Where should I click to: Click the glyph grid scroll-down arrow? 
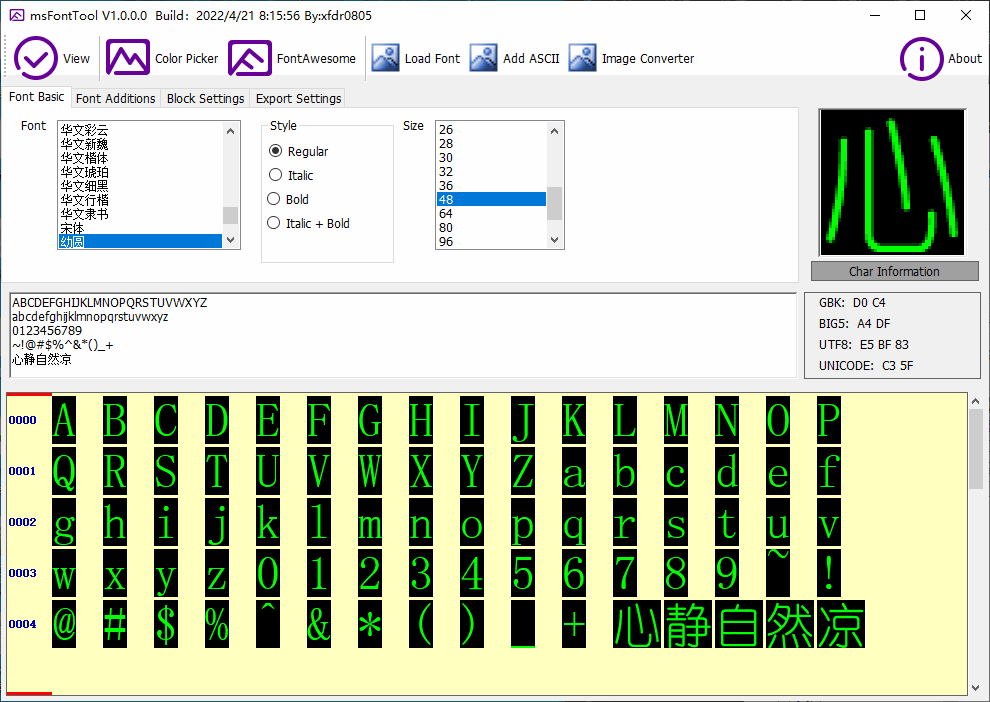(x=975, y=687)
